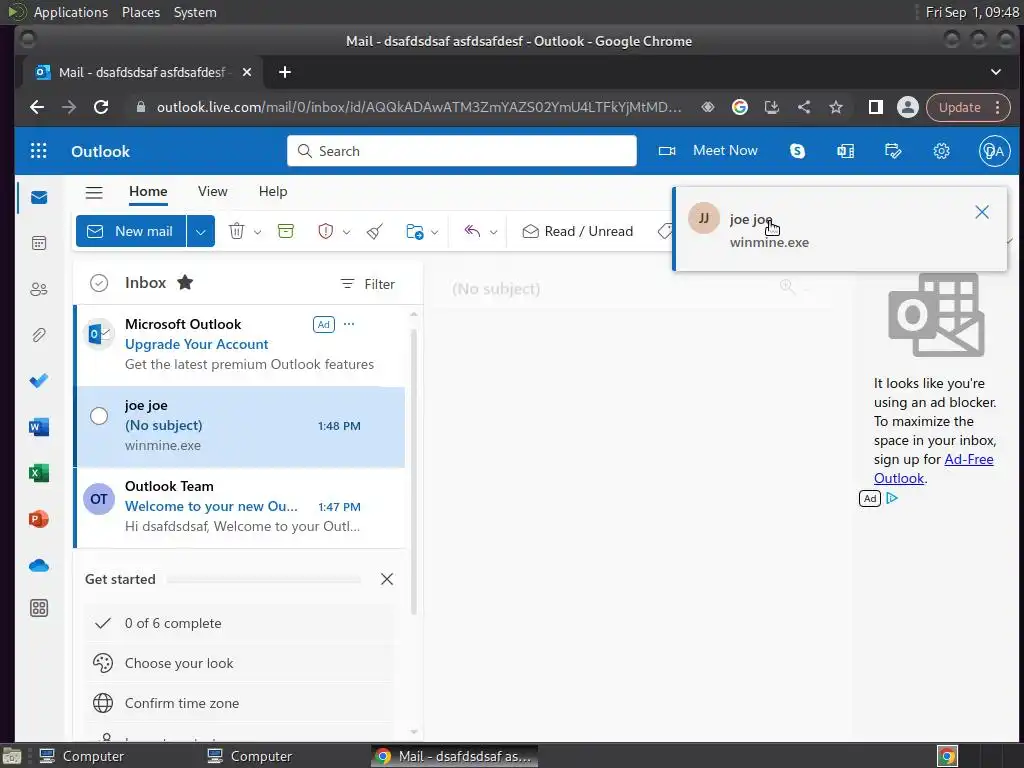This screenshot has height=768, width=1024.
Task: Open the account profile avatar
Action: point(994,151)
